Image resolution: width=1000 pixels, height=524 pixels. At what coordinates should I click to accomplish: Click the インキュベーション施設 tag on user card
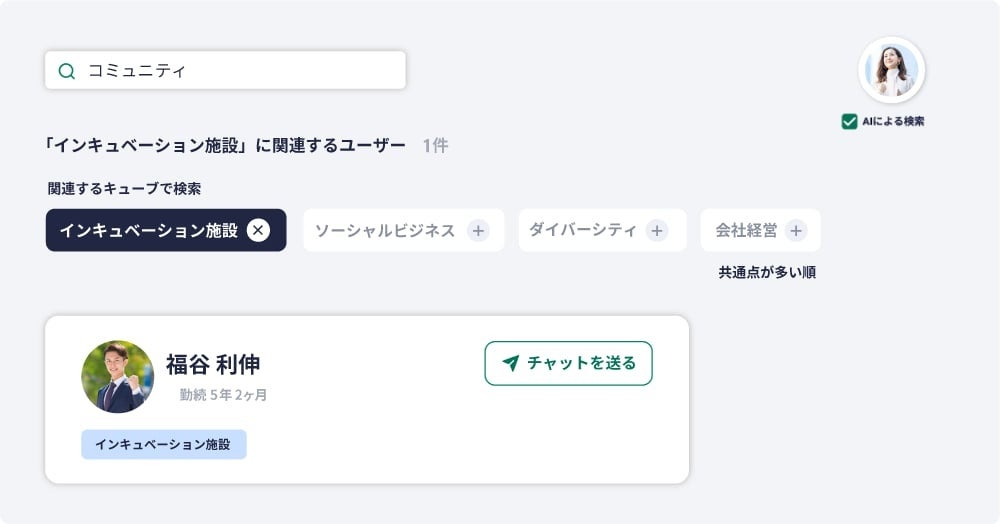164,444
